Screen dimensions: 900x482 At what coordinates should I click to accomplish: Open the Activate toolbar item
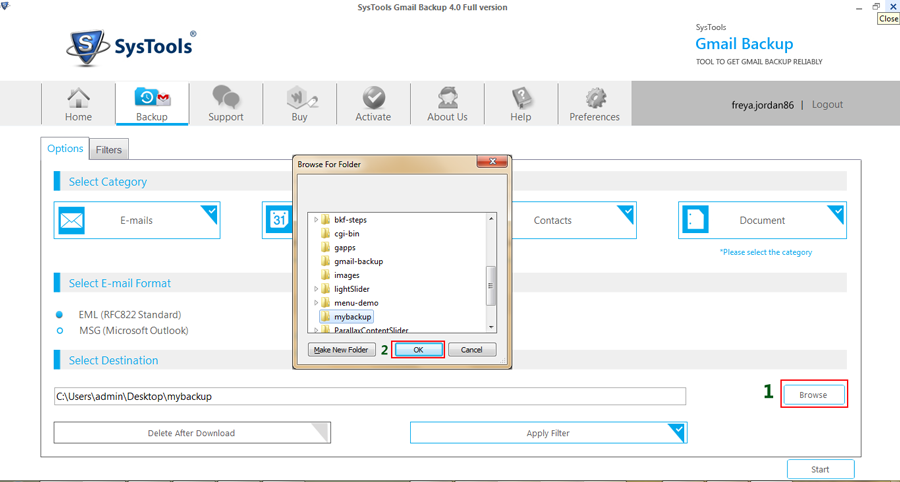pyautogui.click(x=373, y=104)
